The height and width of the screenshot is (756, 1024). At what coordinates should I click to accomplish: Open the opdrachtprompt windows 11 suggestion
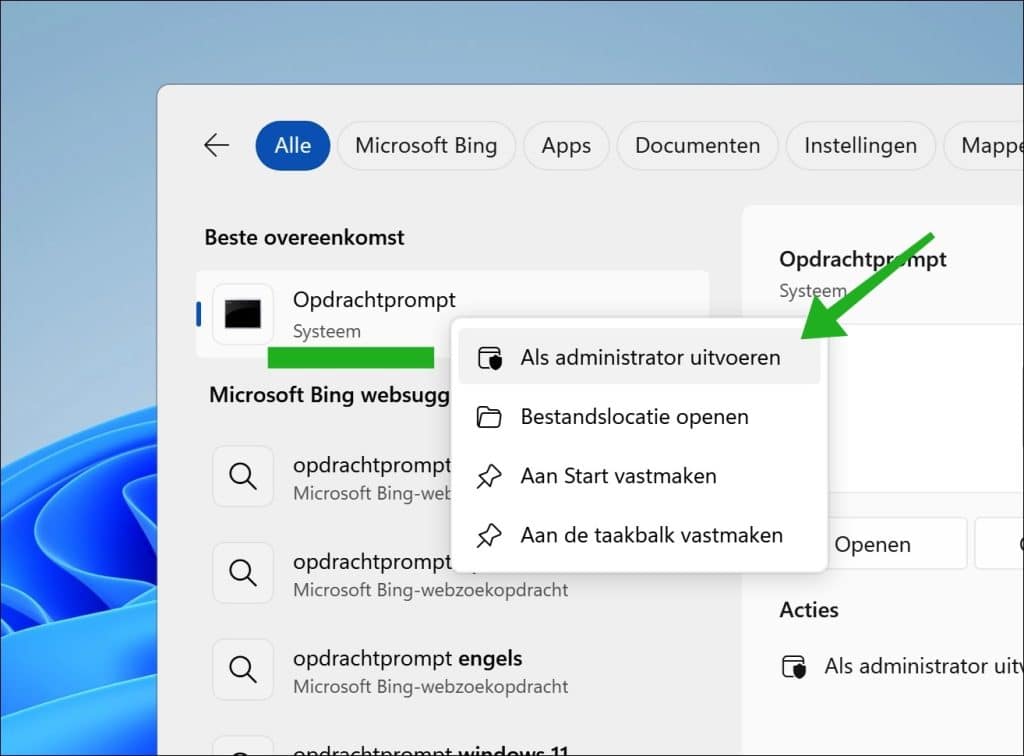pyautogui.click(x=451, y=746)
